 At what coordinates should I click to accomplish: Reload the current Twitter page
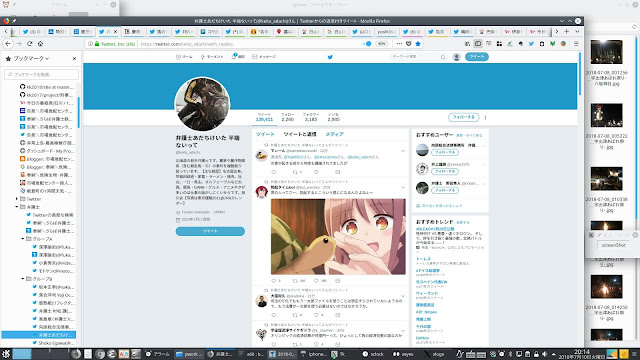pyautogui.click(x=29, y=44)
